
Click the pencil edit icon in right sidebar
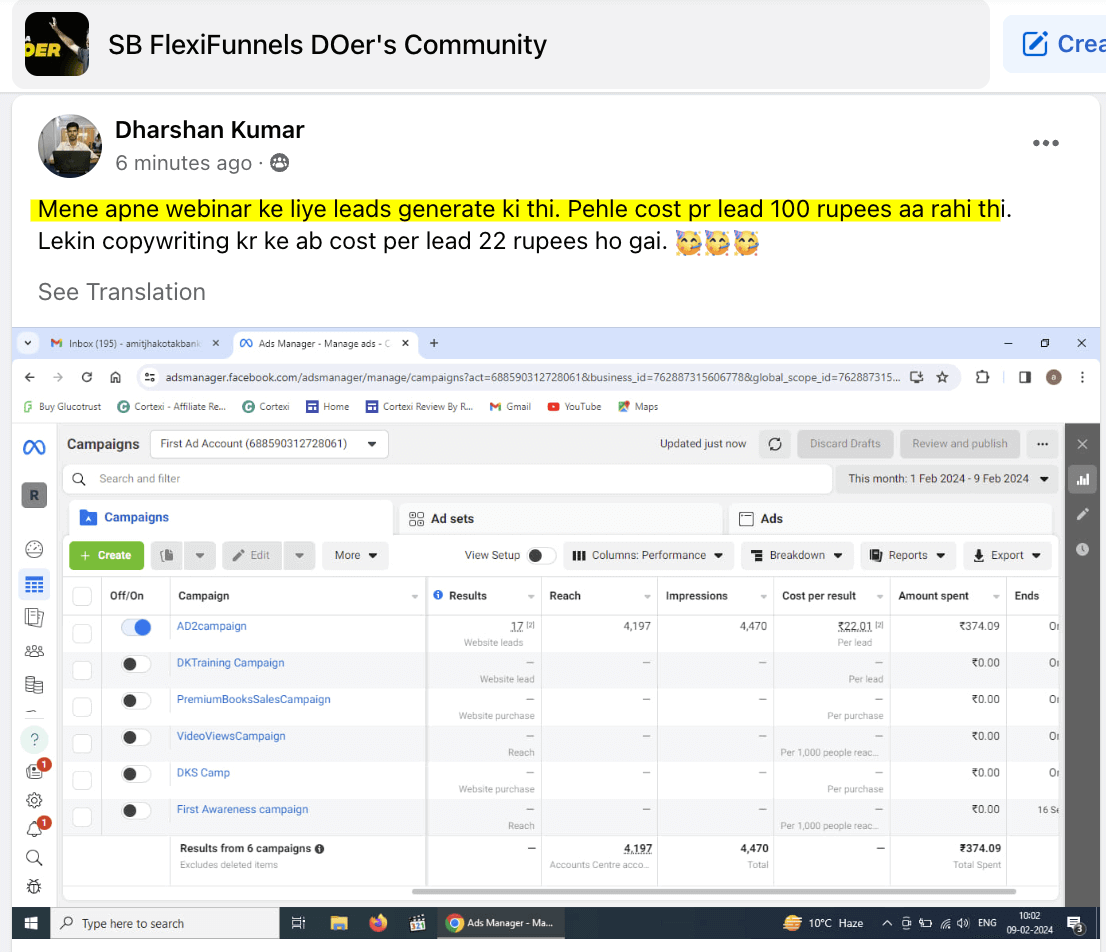click(1082, 514)
